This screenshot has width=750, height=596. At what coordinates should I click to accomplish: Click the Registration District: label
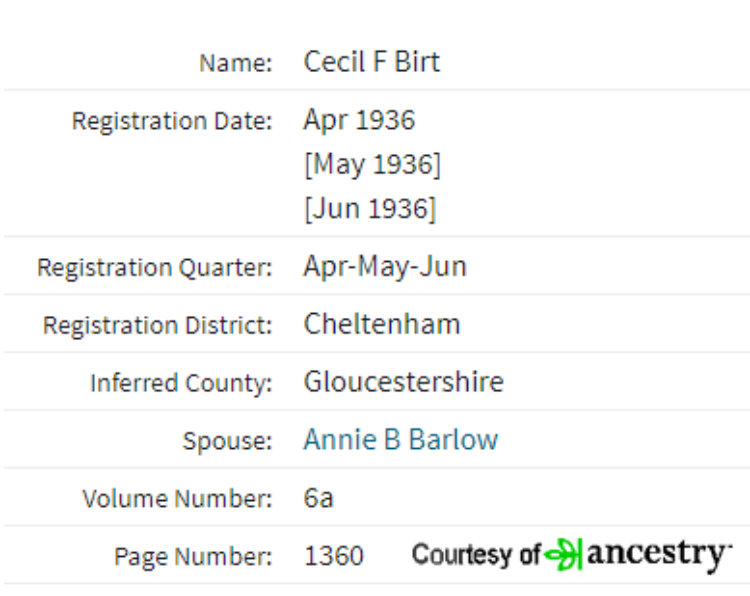click(158, 325)
